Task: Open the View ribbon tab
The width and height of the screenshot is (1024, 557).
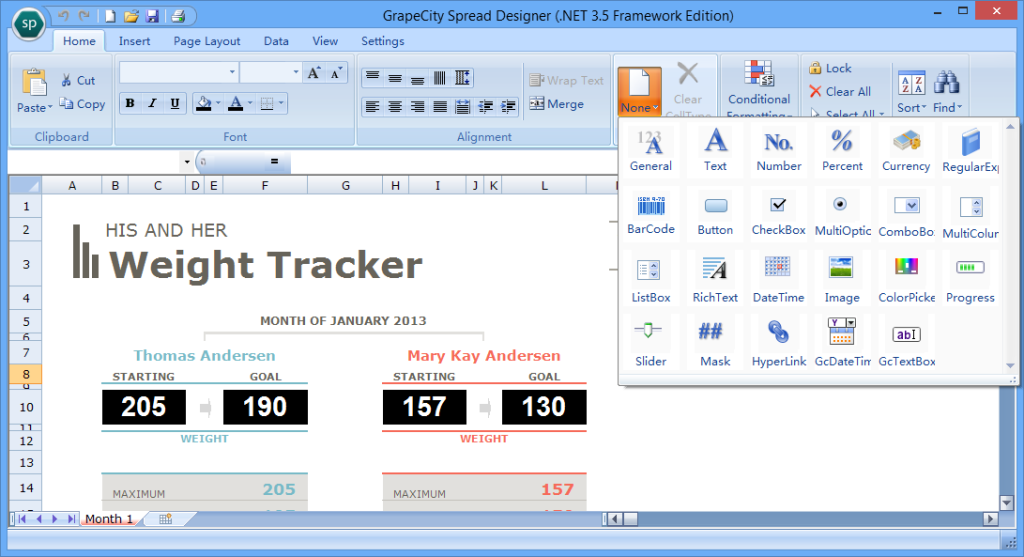Action: (x=325, y=41)
